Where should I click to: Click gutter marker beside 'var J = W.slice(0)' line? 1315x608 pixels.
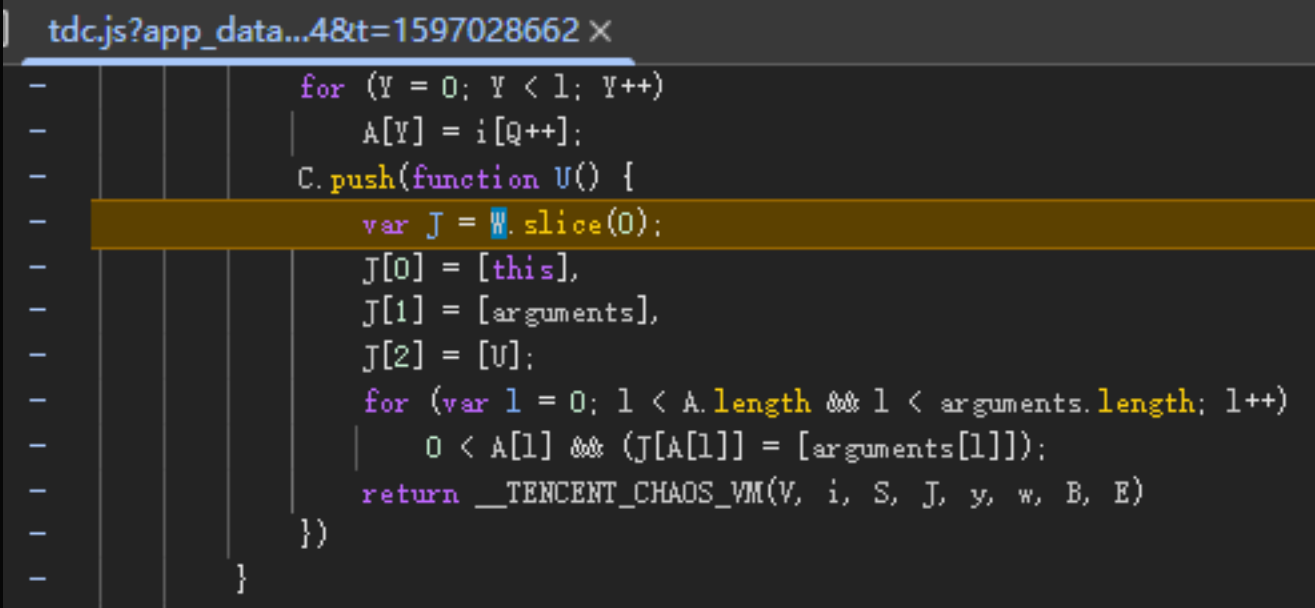point(38,223)
